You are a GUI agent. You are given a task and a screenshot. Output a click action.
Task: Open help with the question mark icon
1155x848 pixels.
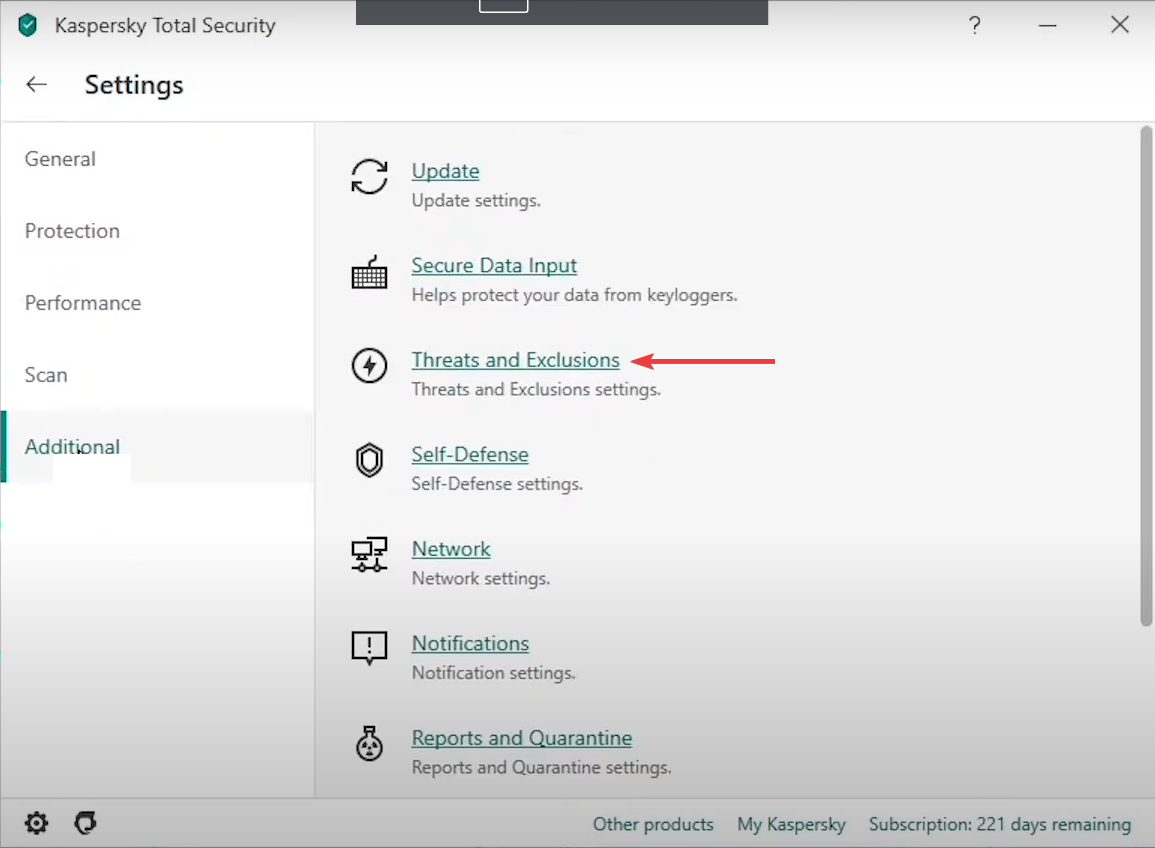(975, 26)
